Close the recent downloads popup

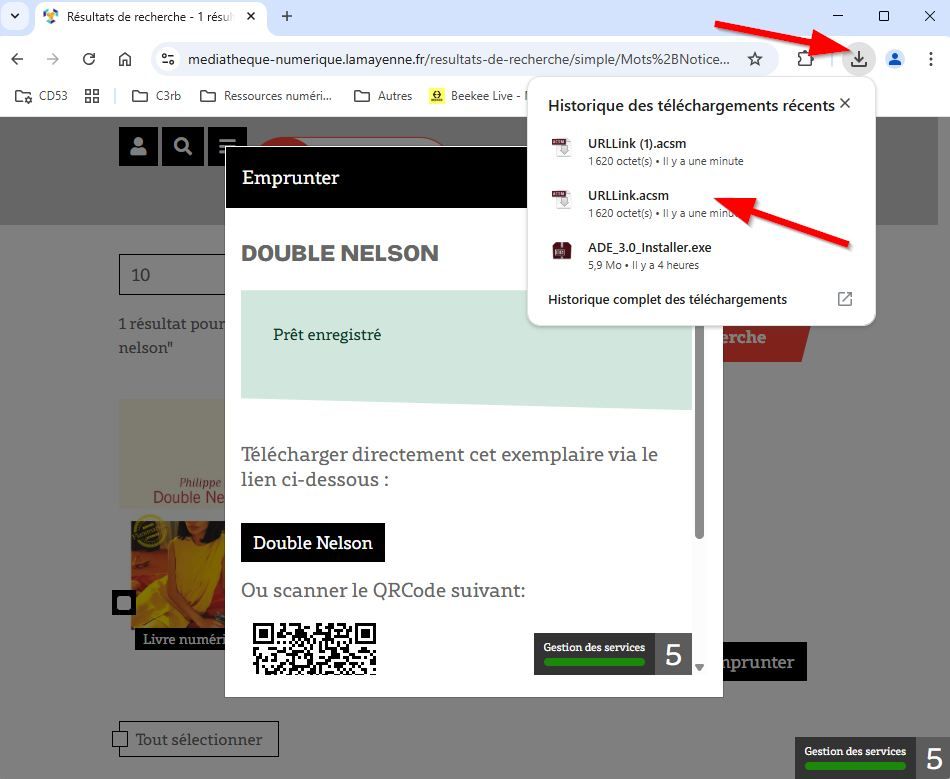[x=845, y=104]
